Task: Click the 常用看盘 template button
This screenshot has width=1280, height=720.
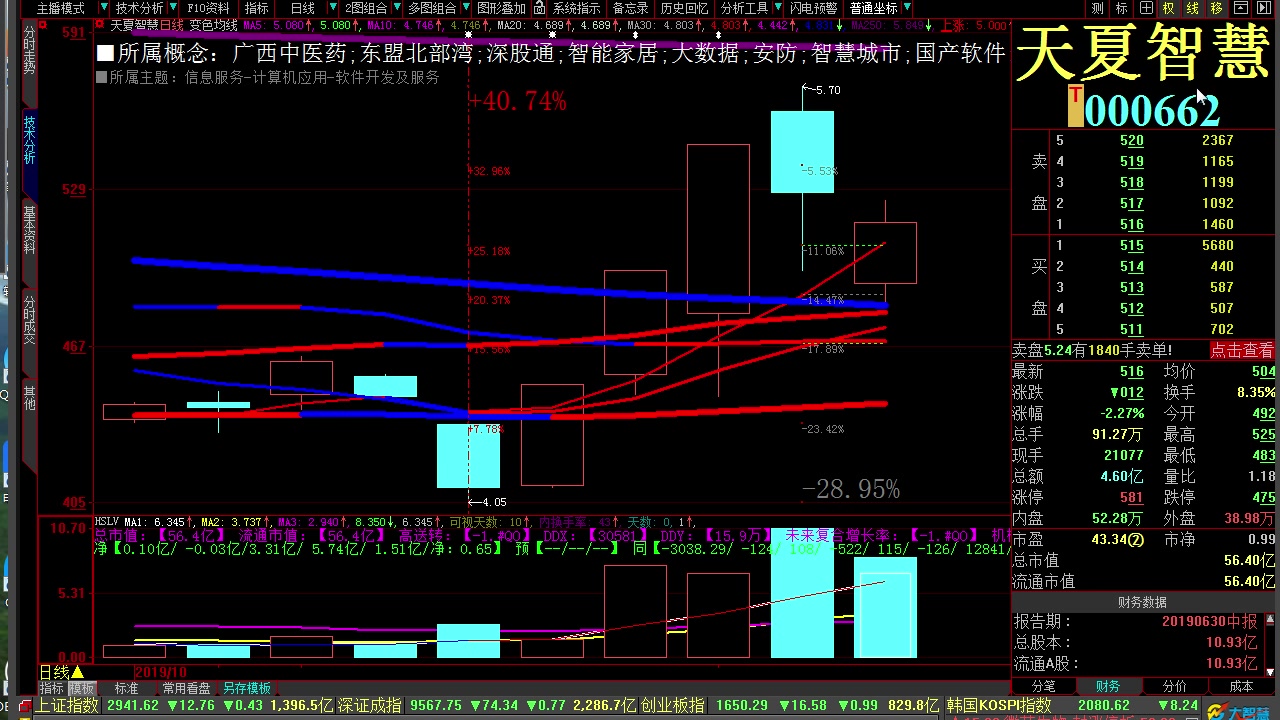Action: pos(187,688)
